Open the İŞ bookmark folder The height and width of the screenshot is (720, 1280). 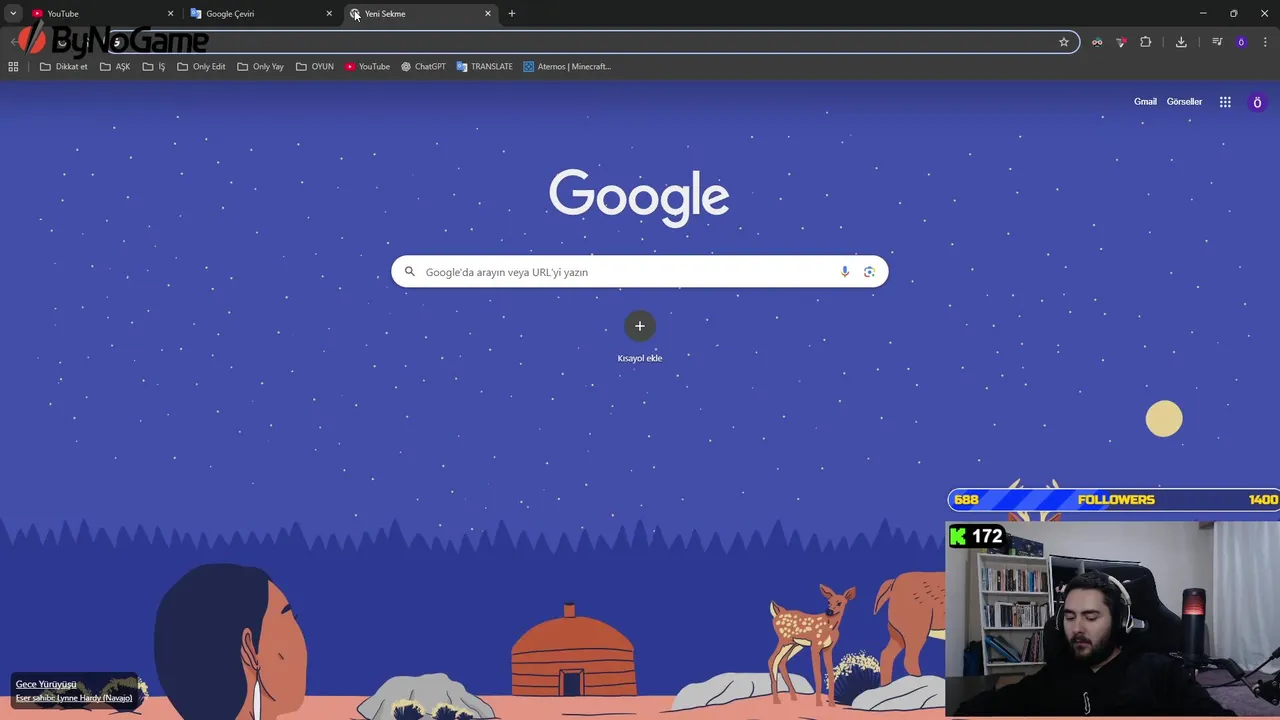pyautogui.click(x=154, y=67)
